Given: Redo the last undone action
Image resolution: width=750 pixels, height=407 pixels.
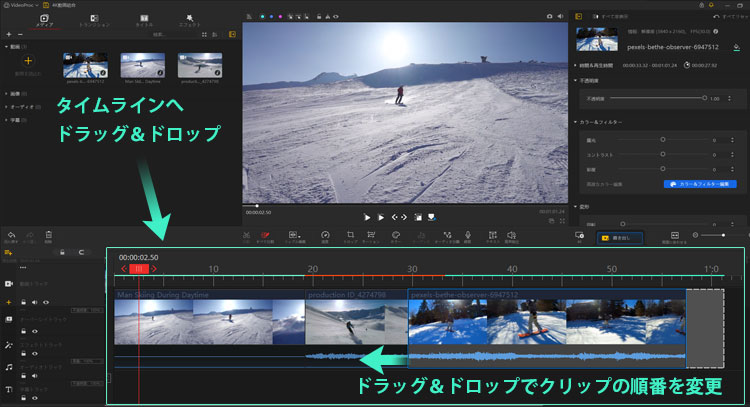Looking at the screenshot, I should coord(30,237).
